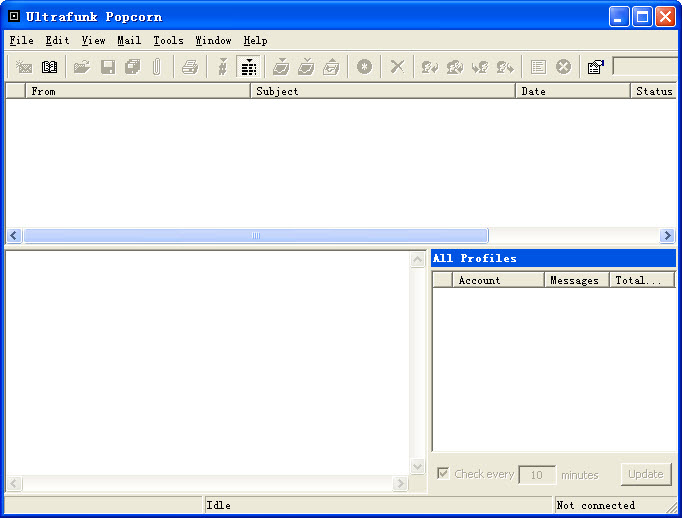Click the Popcorn icon in title bar
The image size is (682, 518).
(14, 16)
